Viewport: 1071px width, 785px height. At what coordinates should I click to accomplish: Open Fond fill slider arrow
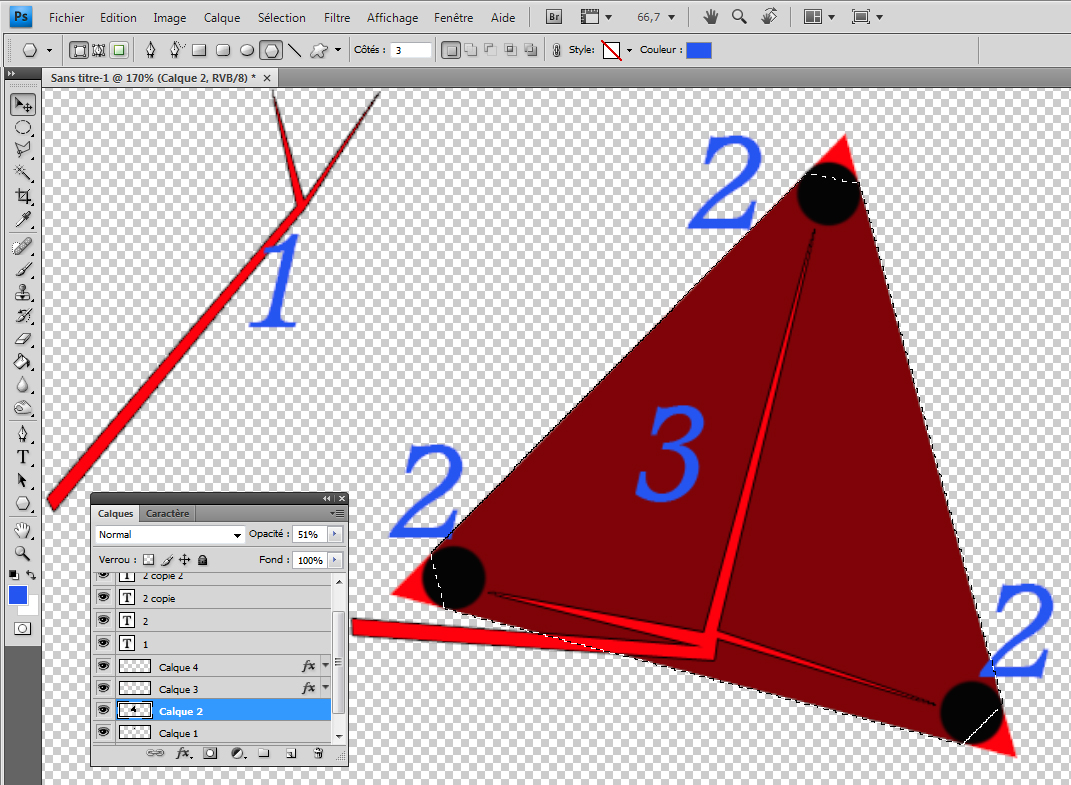point(335,560)
